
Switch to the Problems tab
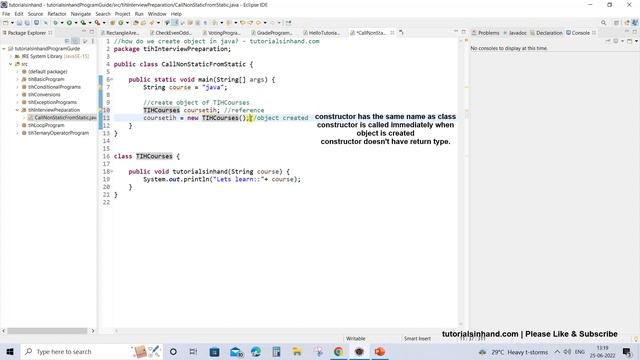(486, 33)
